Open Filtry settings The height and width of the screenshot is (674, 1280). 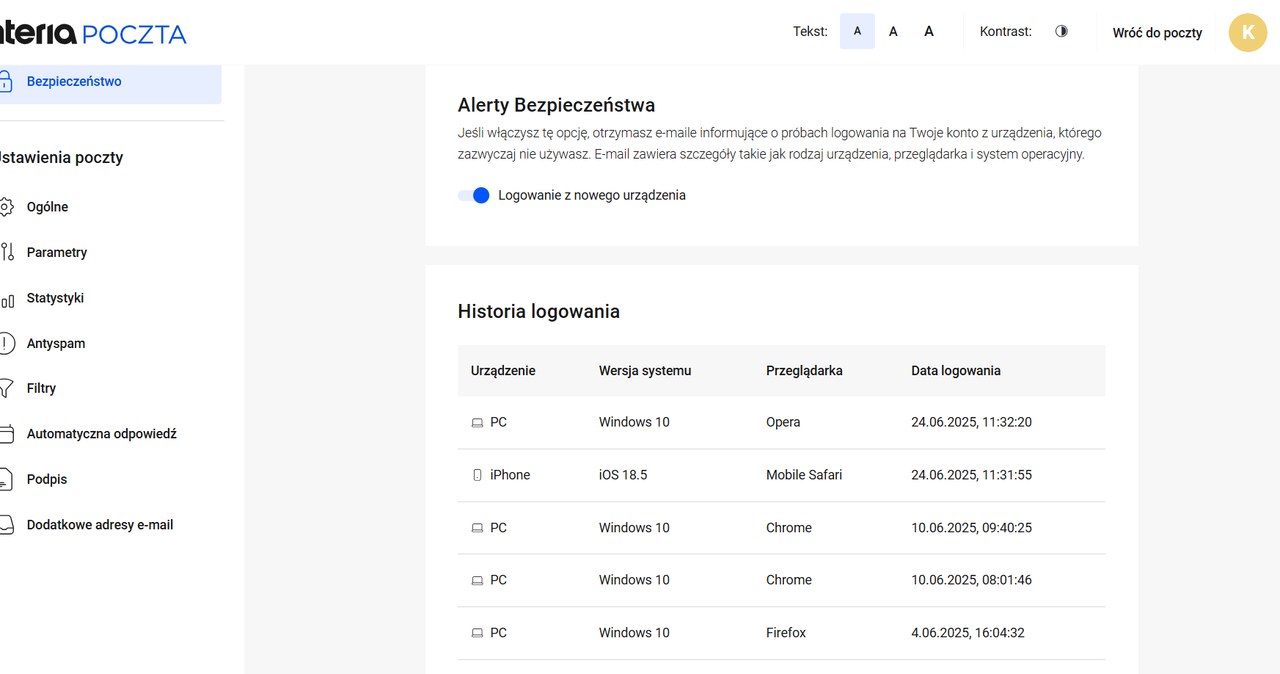[x=41, y=388]
